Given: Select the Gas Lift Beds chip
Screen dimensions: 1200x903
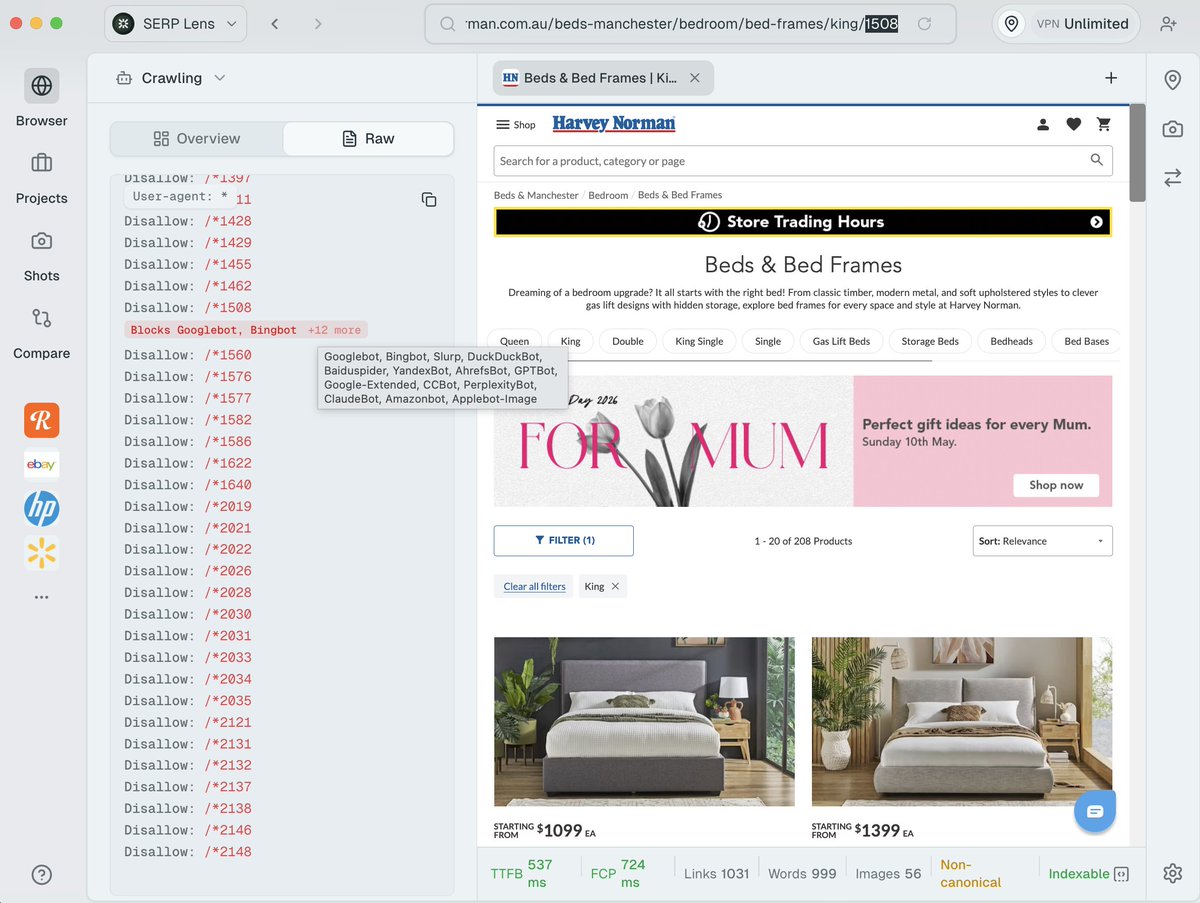Looking at the screenshot, I should 841,341.
